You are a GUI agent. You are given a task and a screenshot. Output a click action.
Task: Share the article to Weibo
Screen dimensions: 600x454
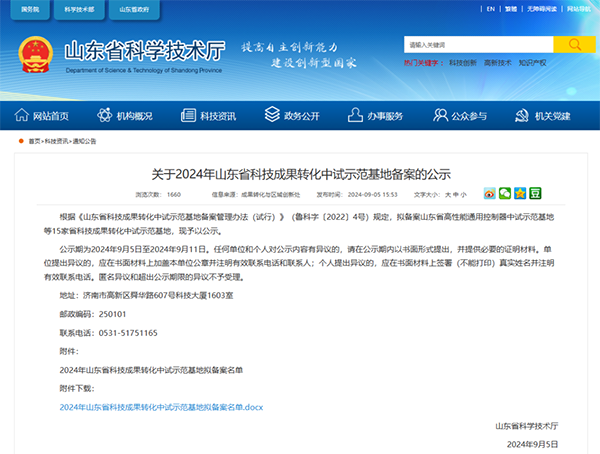(490, 193)
